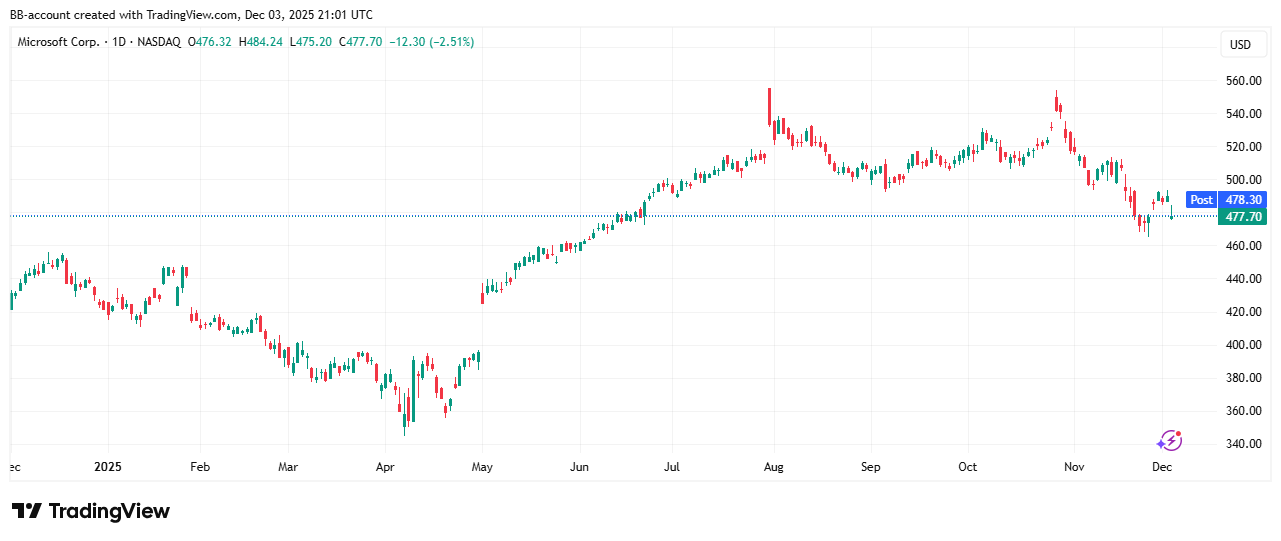Click the 2025 year marker on time axis

click(x=106, y=467)
